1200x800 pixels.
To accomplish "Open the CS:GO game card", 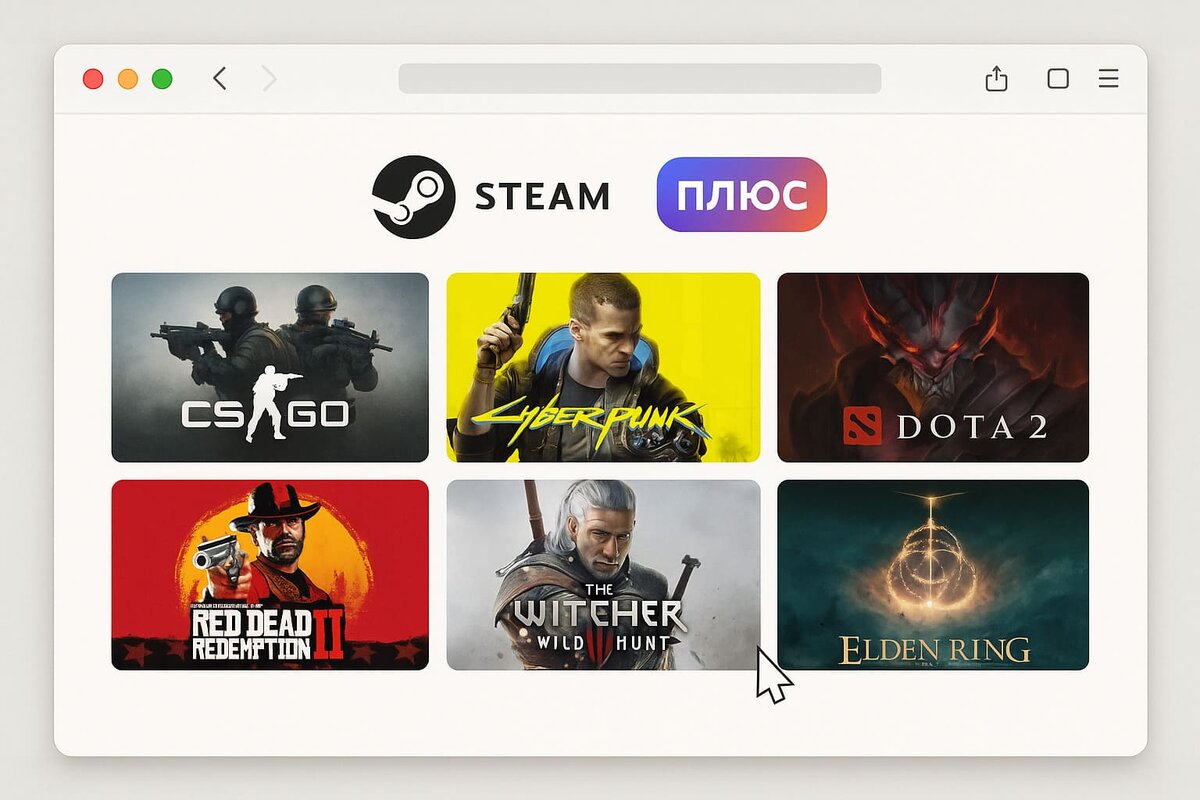I will (270, 367).
